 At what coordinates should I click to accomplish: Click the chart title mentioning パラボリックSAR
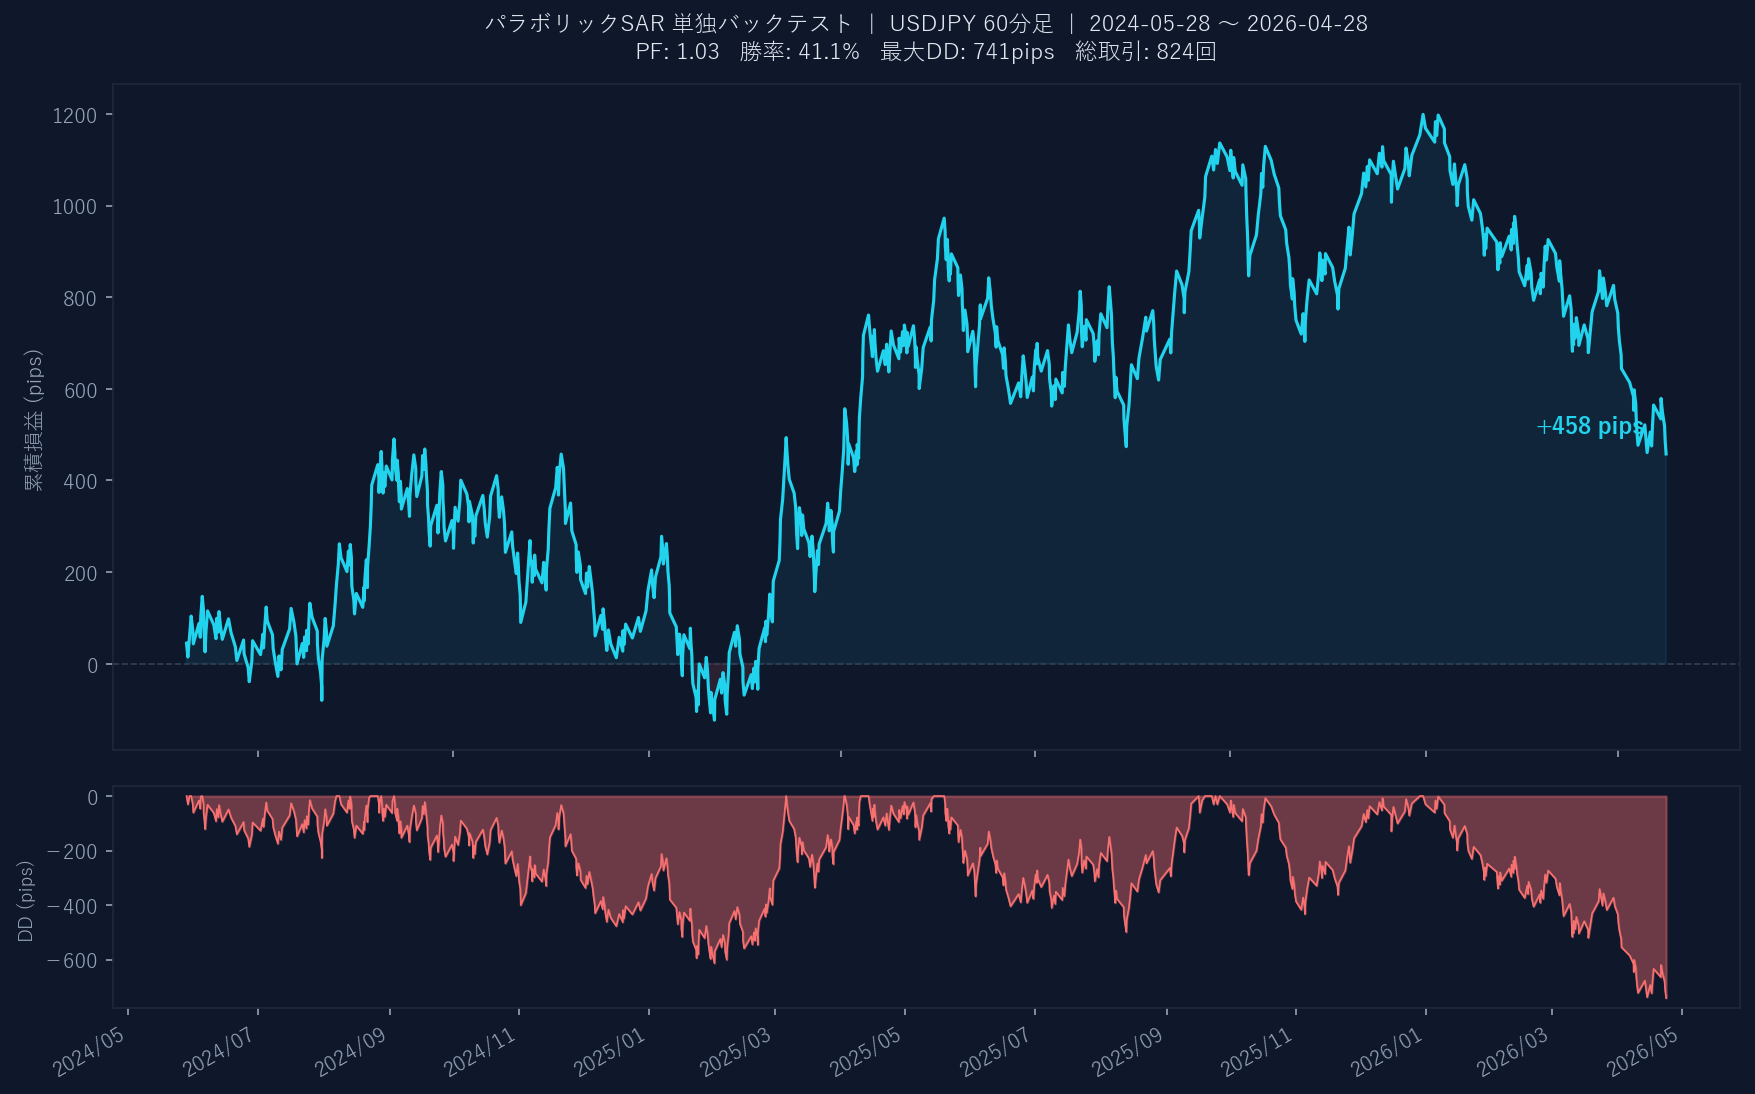tap(668, 23)
